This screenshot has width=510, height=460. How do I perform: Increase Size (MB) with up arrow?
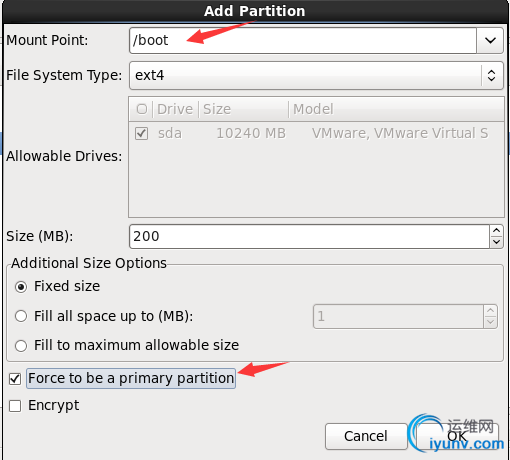click(x=496, y=231)
